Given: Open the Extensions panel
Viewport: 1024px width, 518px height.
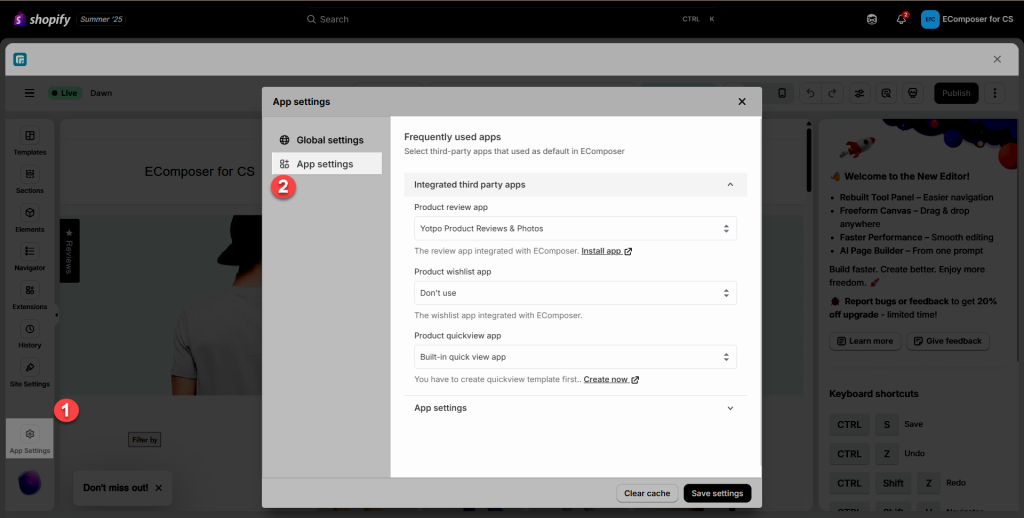Looking at the screenshot, I should pos(29,295).
